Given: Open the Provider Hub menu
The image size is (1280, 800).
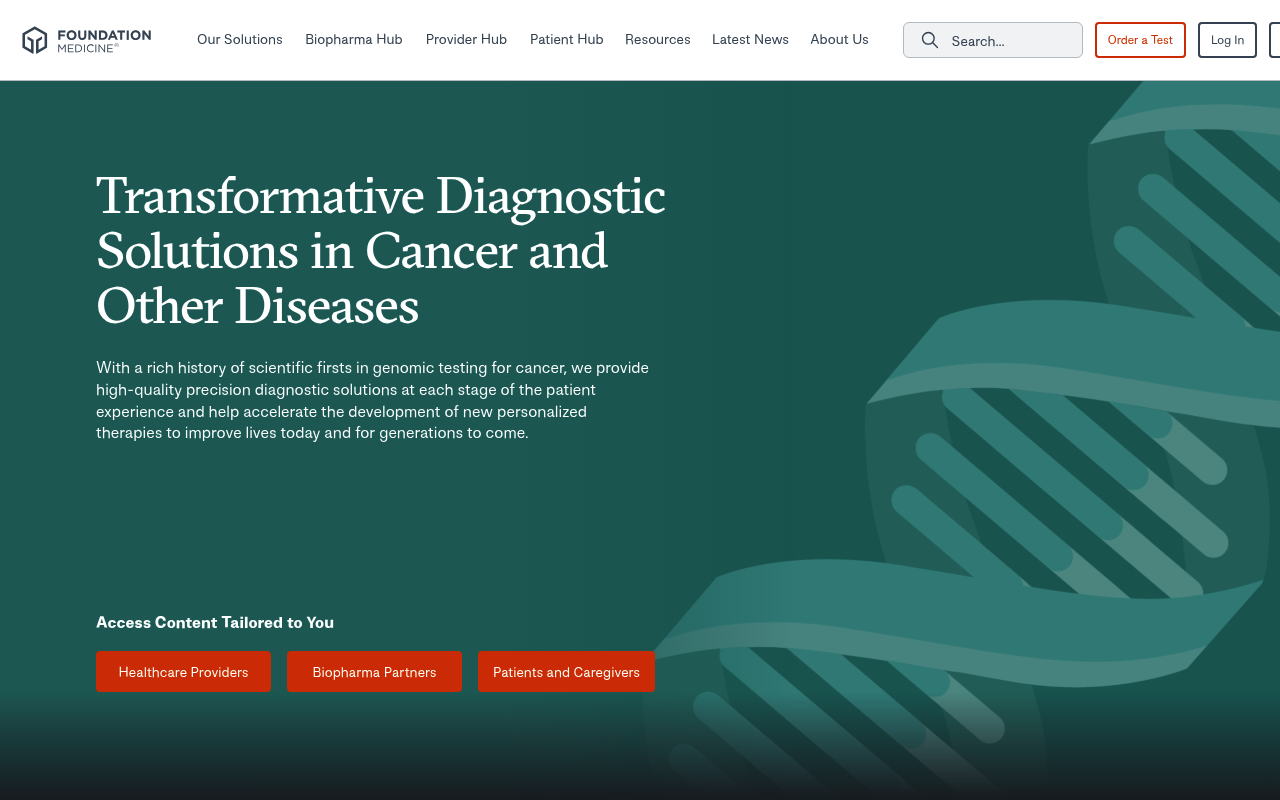Looking at the screenshot, I should (x=466, y=40).
